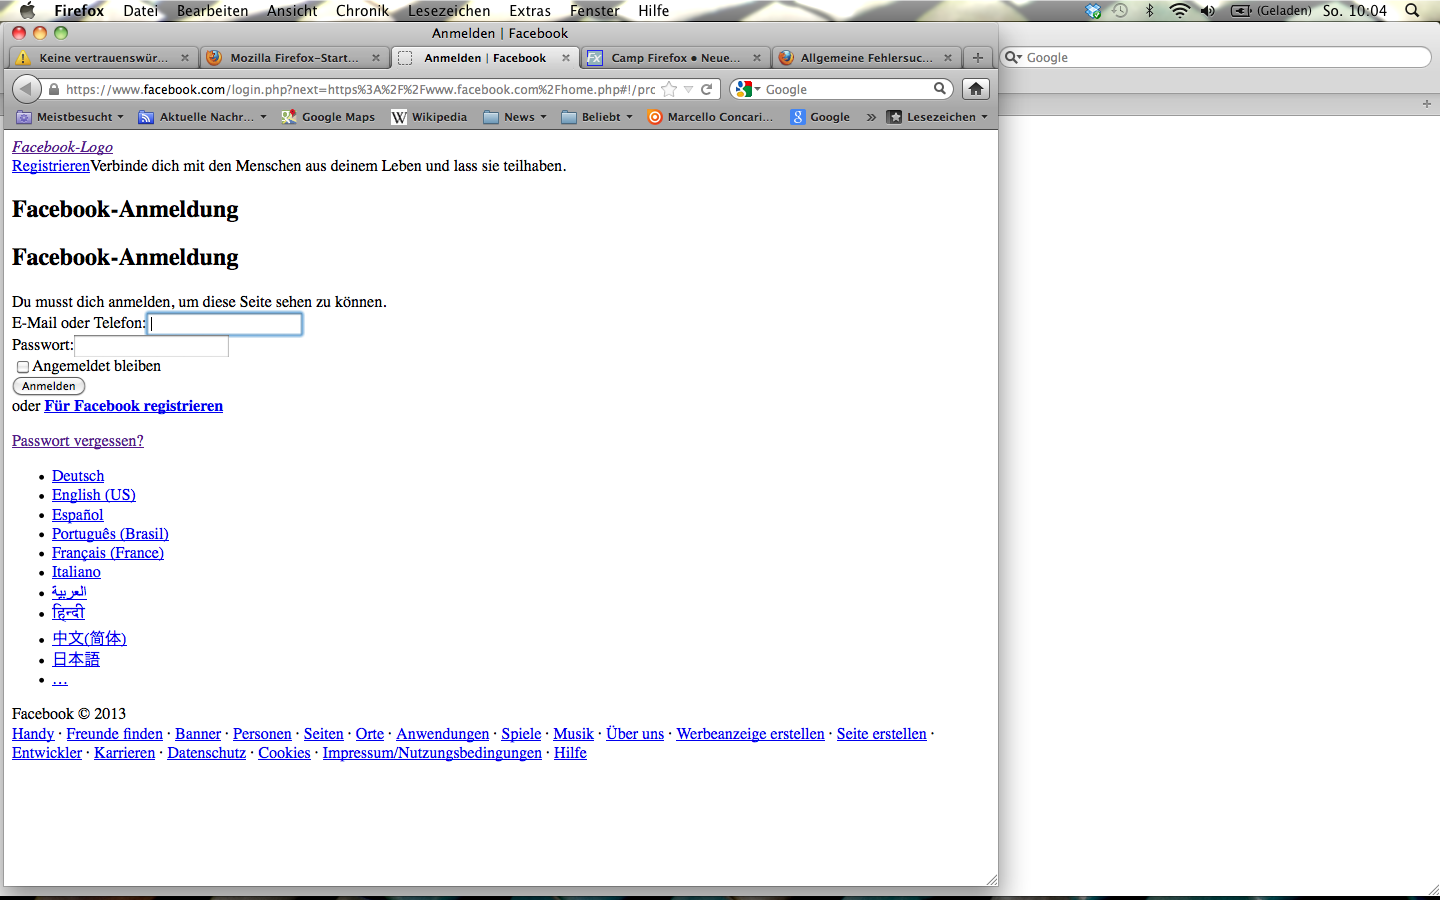Viewport: 1440px width, 900px height.
Task: Show more bookmarks with the double chevron
Action: tap(871, 117)
